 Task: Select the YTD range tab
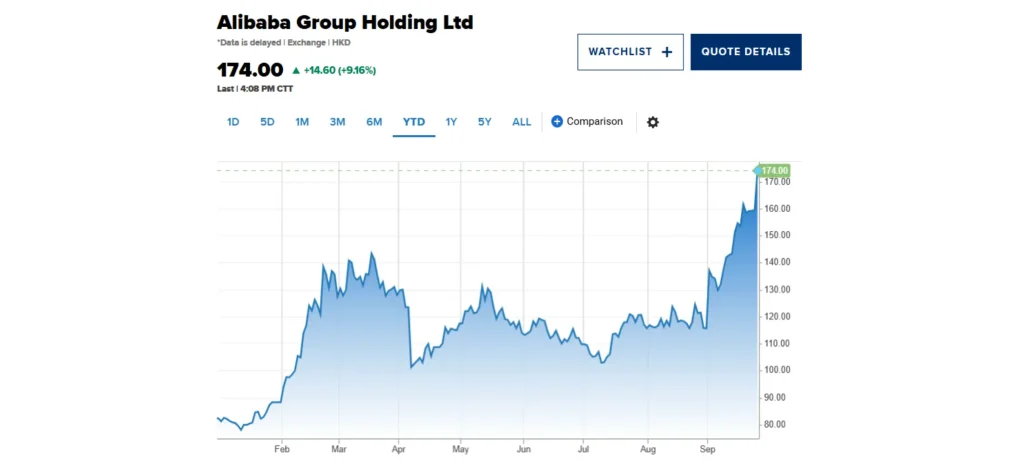414,122
